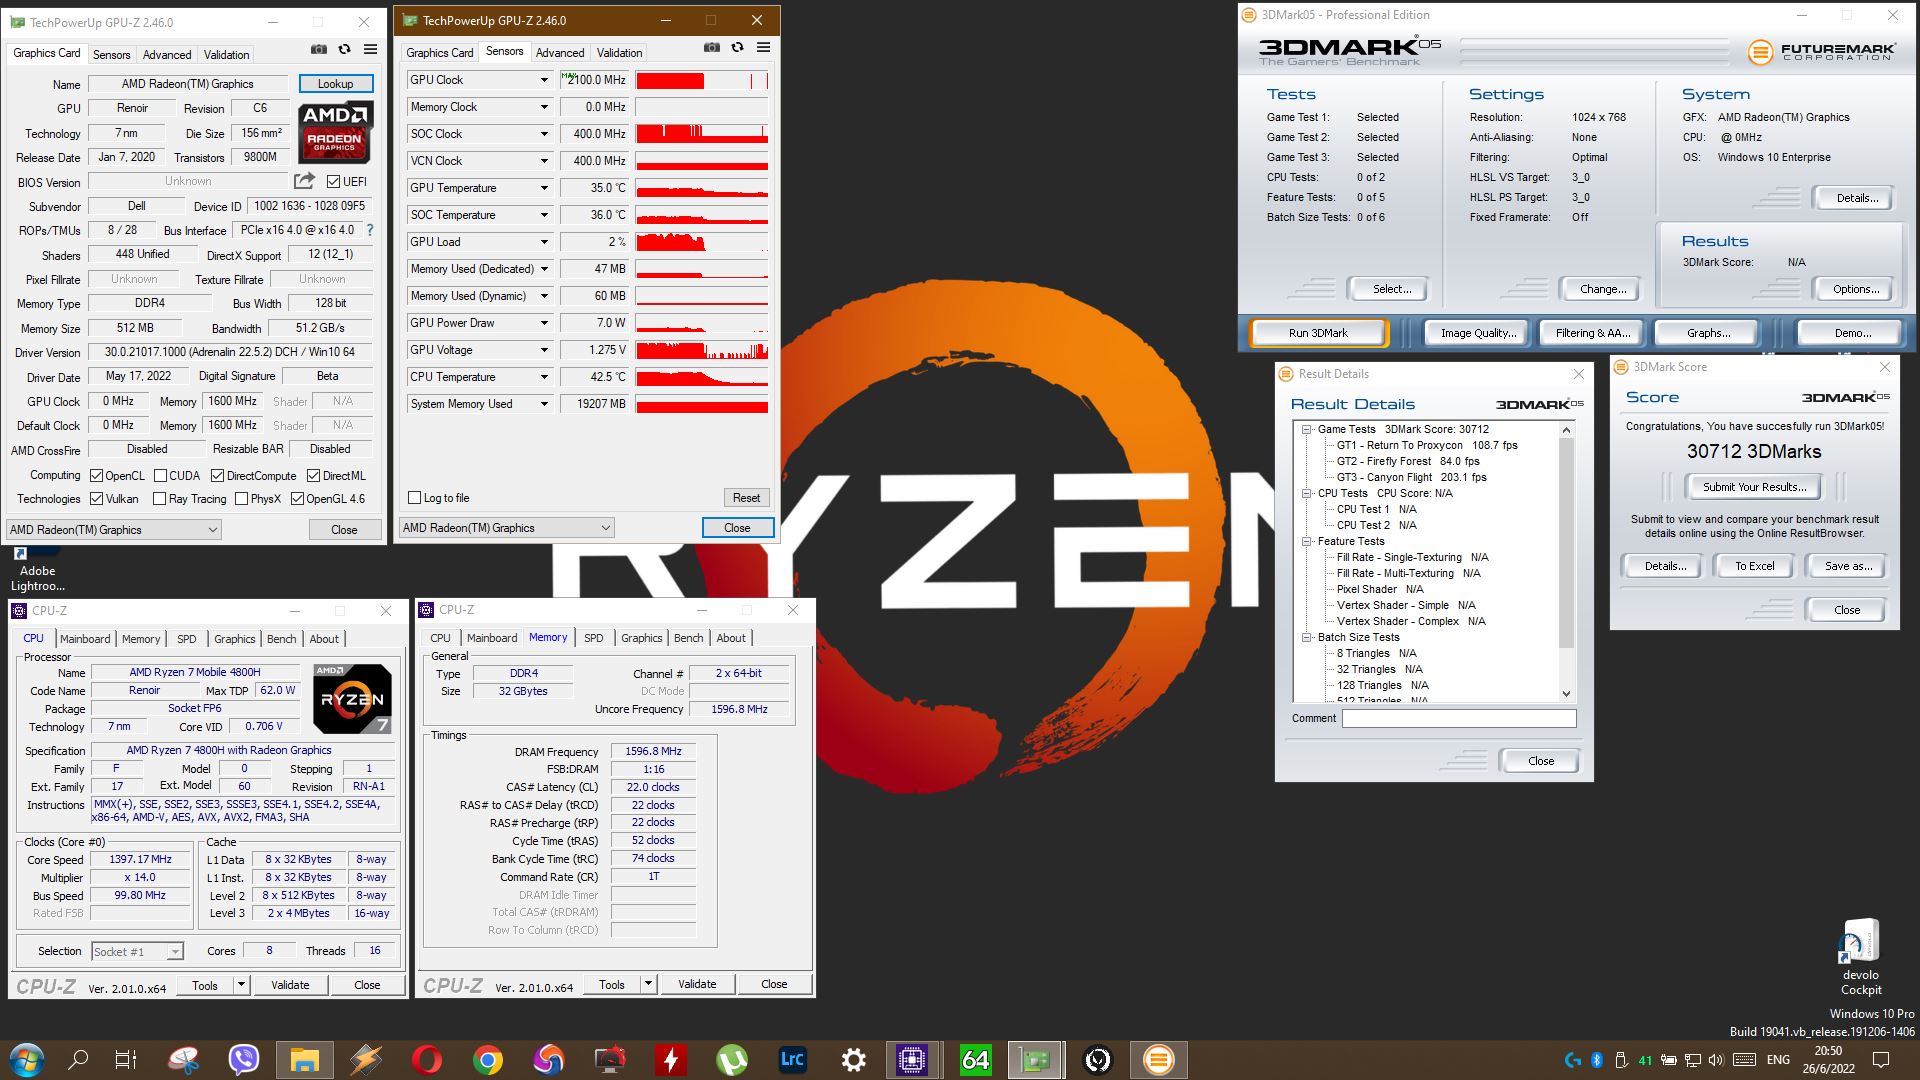Click the GPU Load history graph
This screenshot has width=1920, height=1080.
point(701,242)
